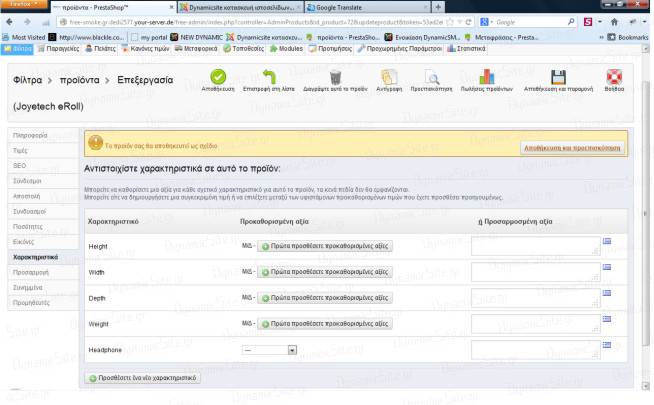
Task: Add predefined values for Depth
Action: 324,298
